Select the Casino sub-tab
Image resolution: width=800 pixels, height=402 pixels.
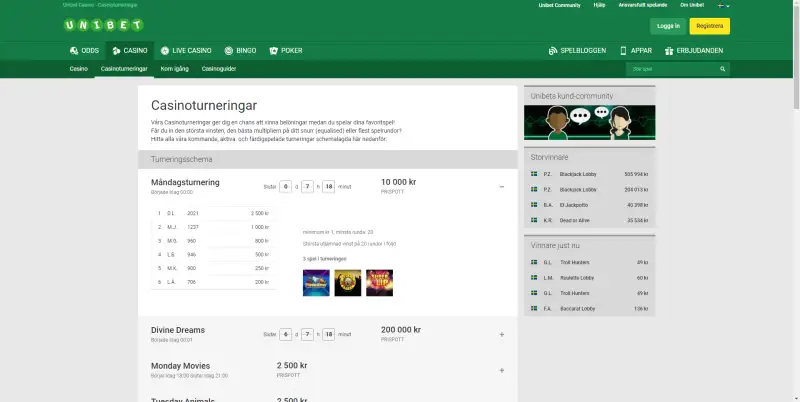point(79,69)
